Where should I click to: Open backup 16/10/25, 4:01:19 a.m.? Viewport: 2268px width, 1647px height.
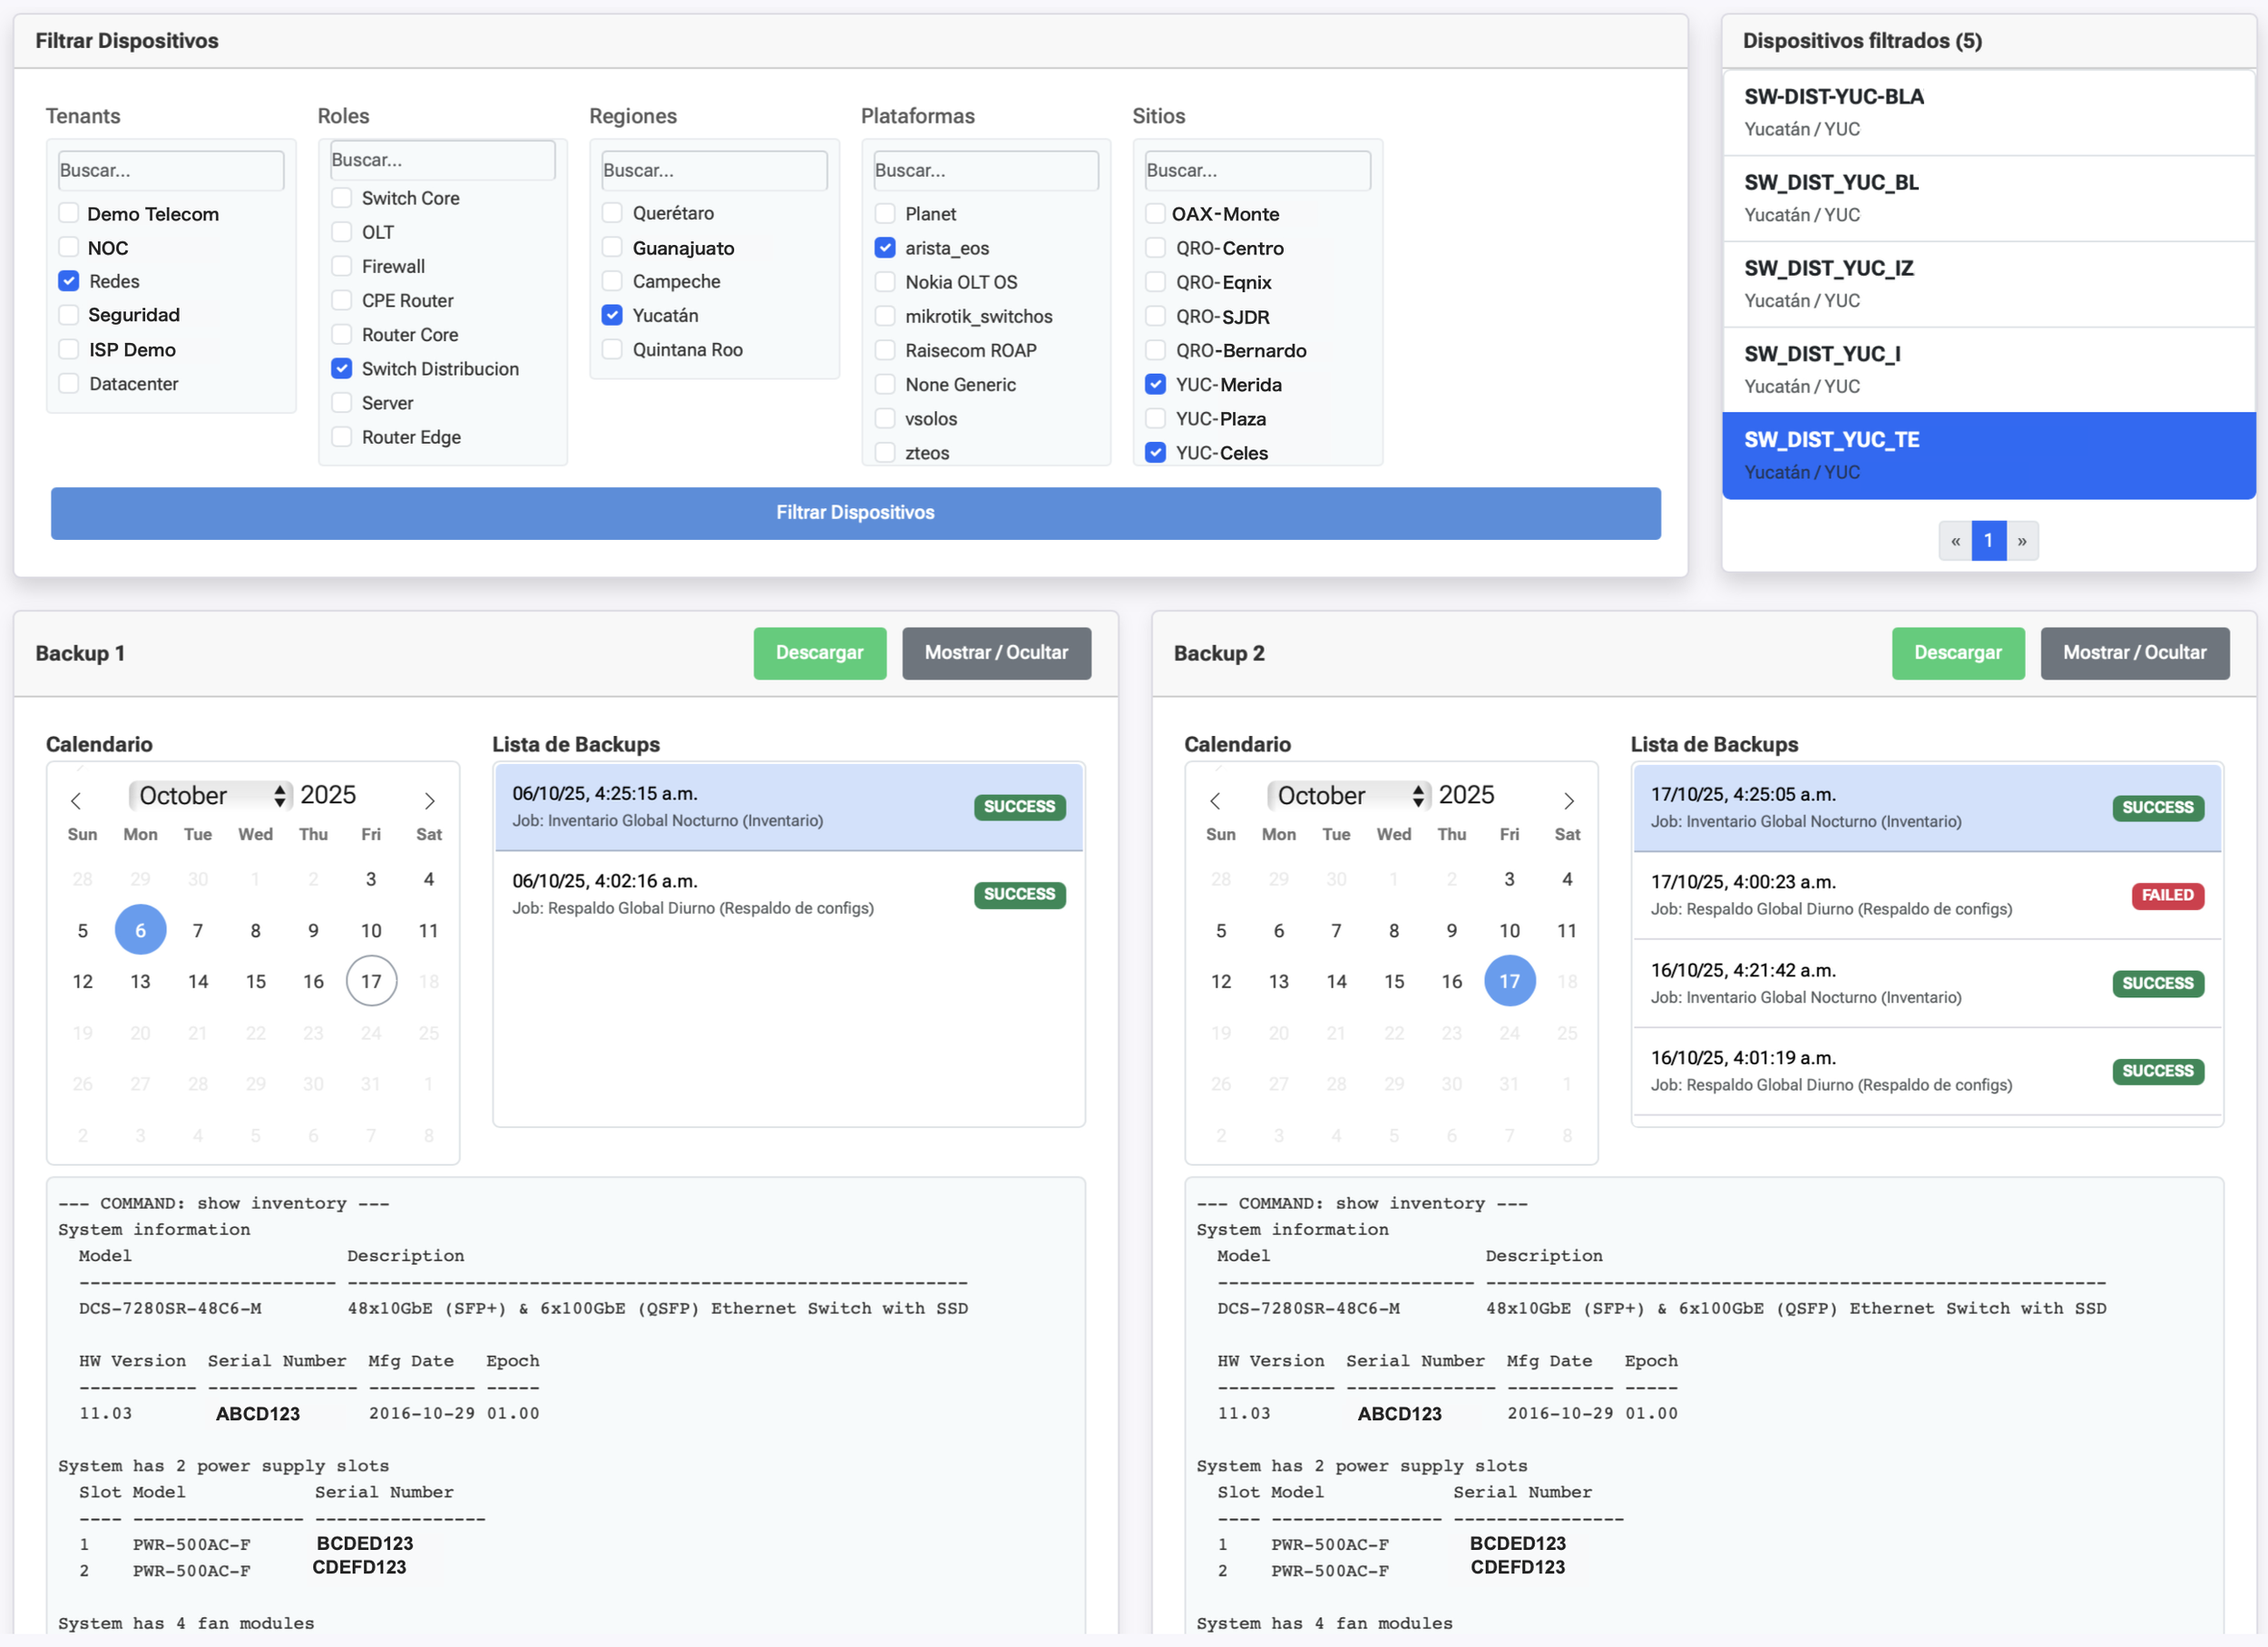[x=1927, y=1071]
